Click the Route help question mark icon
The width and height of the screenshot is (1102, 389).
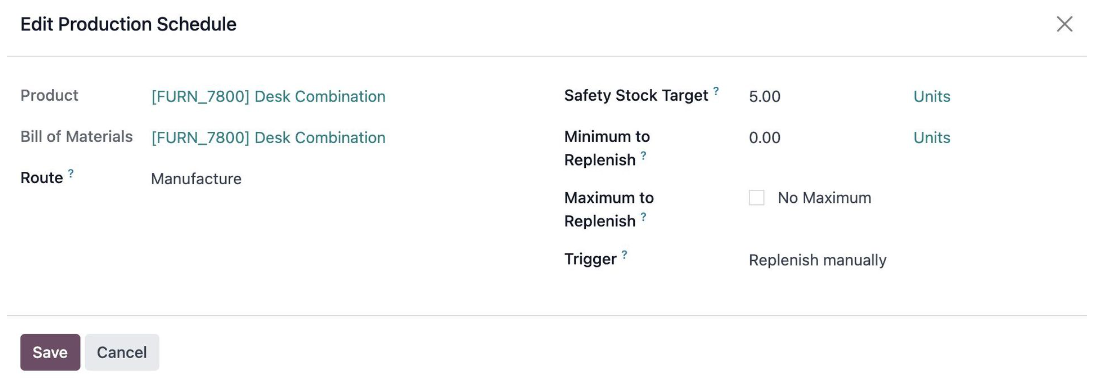click(x=71, y=173)
